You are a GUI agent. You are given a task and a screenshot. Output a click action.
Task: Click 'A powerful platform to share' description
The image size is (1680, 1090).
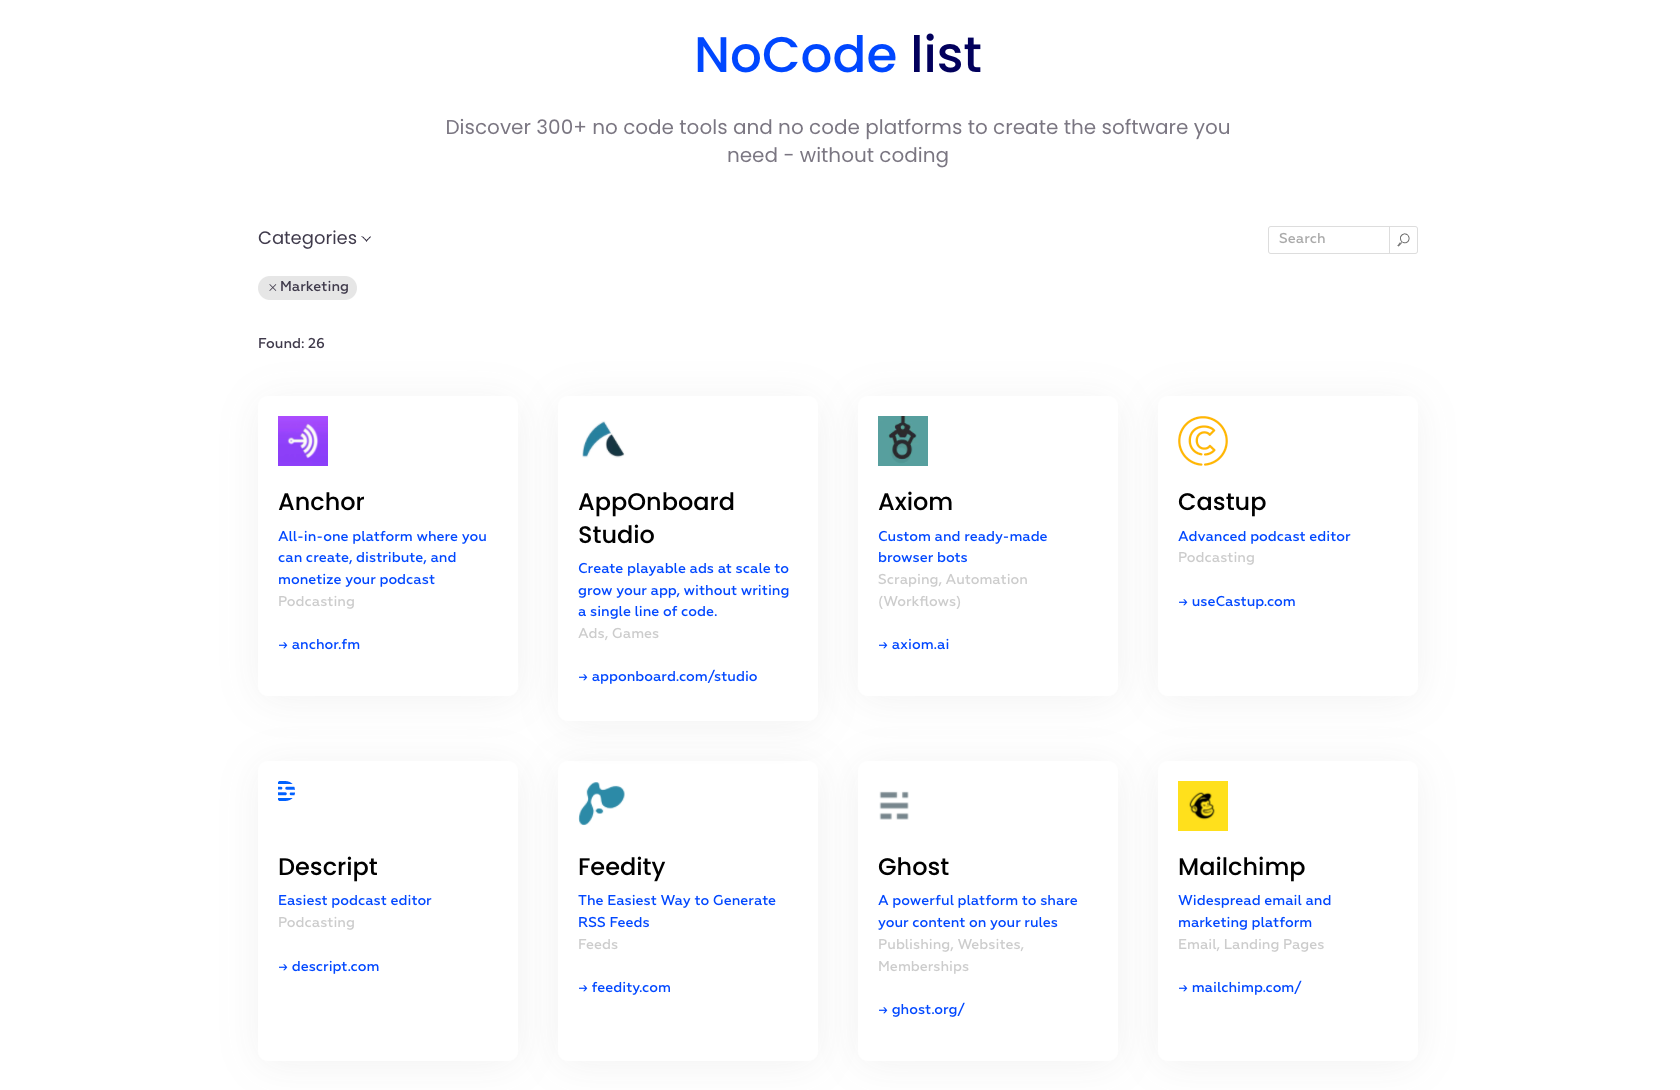(978, 912)
